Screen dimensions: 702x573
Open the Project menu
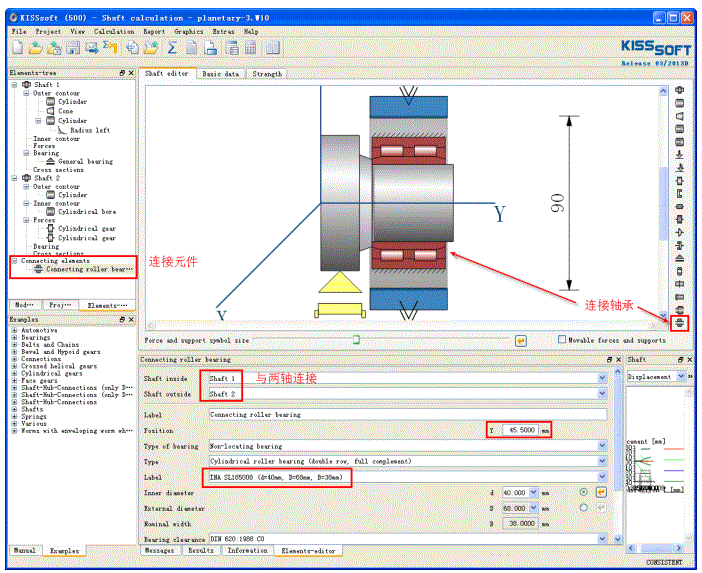click(x=48, y=31)
